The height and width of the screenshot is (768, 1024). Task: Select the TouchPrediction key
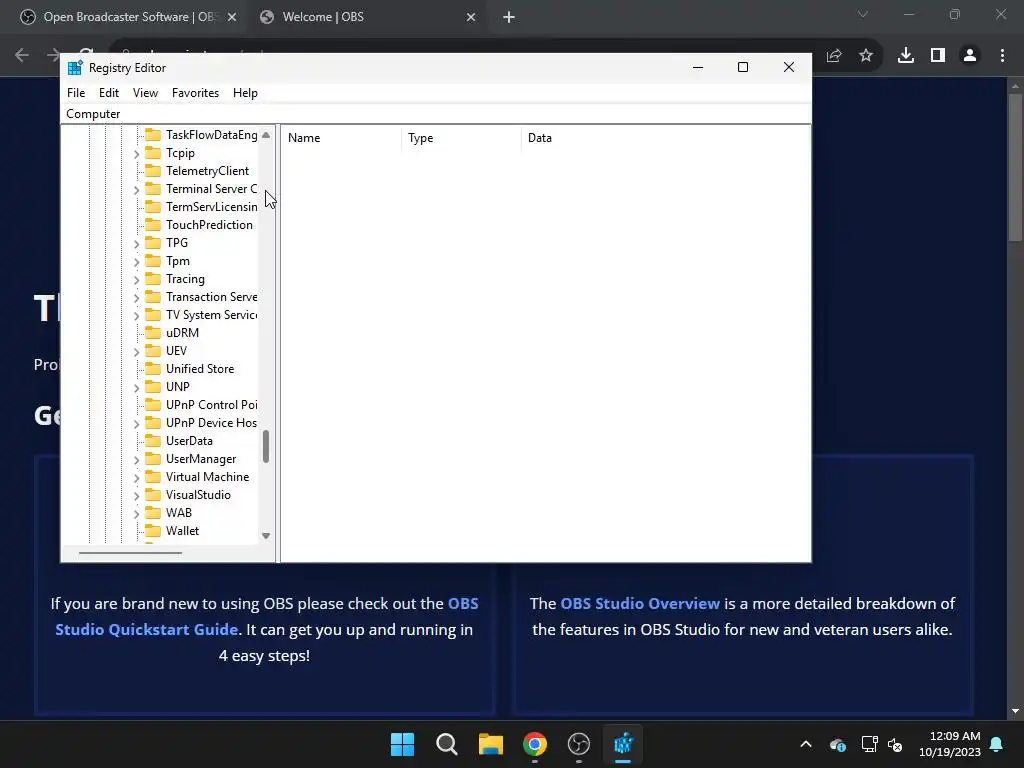click(x=209, y=225)
